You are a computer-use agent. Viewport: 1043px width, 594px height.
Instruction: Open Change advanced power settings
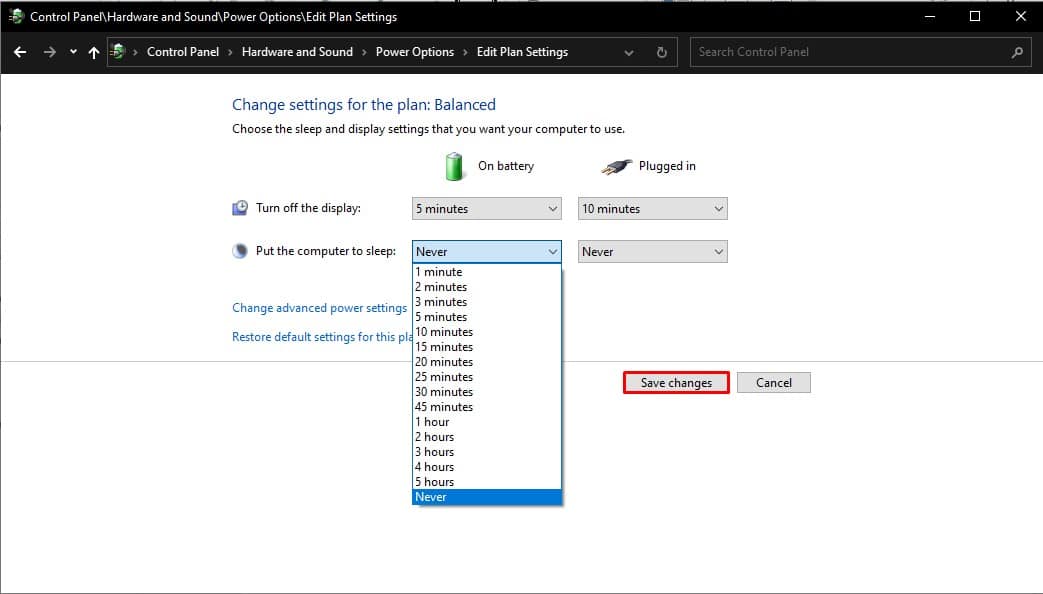point(317,307)
